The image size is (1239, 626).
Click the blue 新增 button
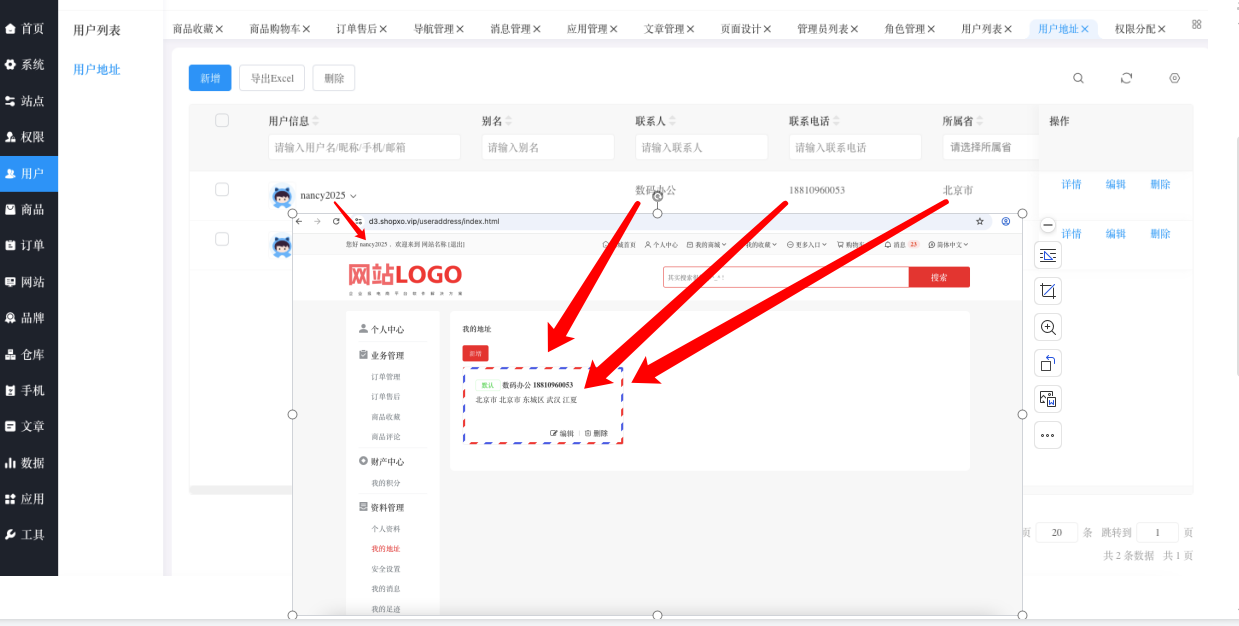click(x=210, y=78)
